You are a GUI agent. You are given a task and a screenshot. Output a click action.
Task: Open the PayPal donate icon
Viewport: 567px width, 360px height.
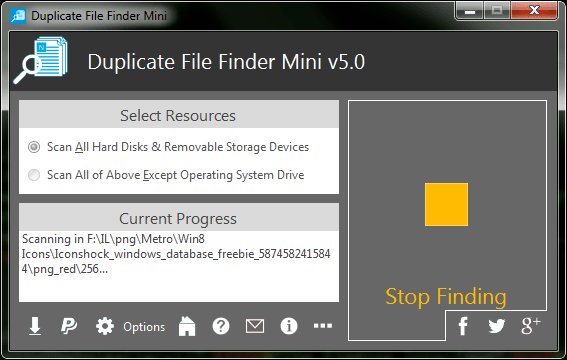click(x=69, y=326)
